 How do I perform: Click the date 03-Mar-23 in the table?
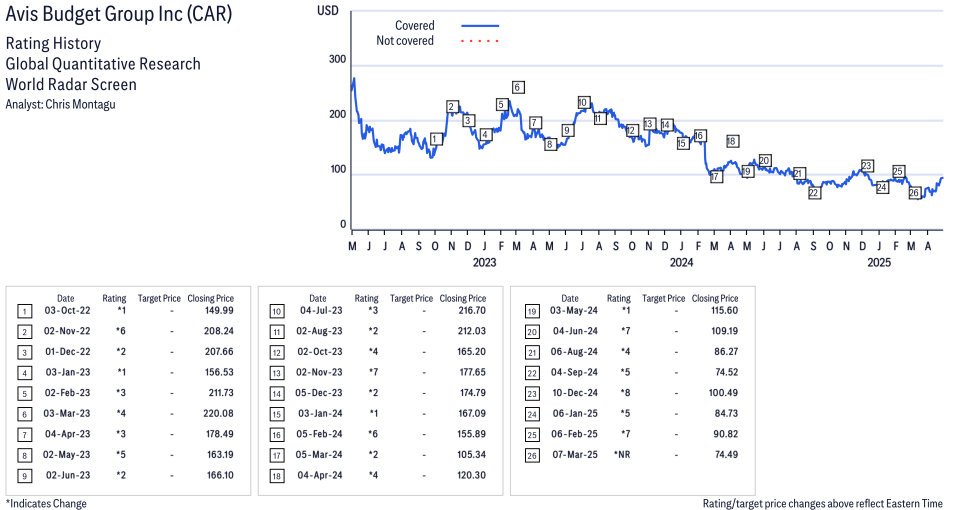67,413
